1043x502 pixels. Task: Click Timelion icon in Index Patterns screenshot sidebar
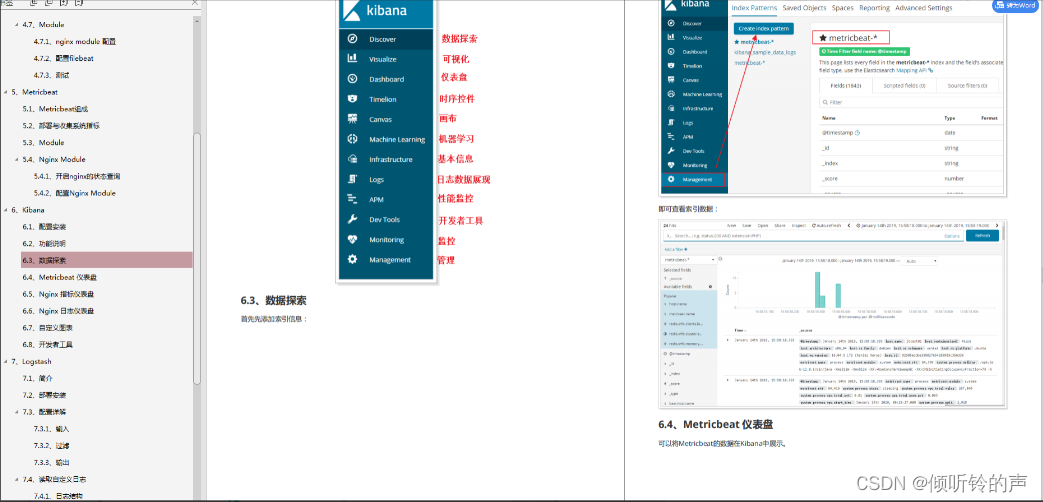coord(670,66)
